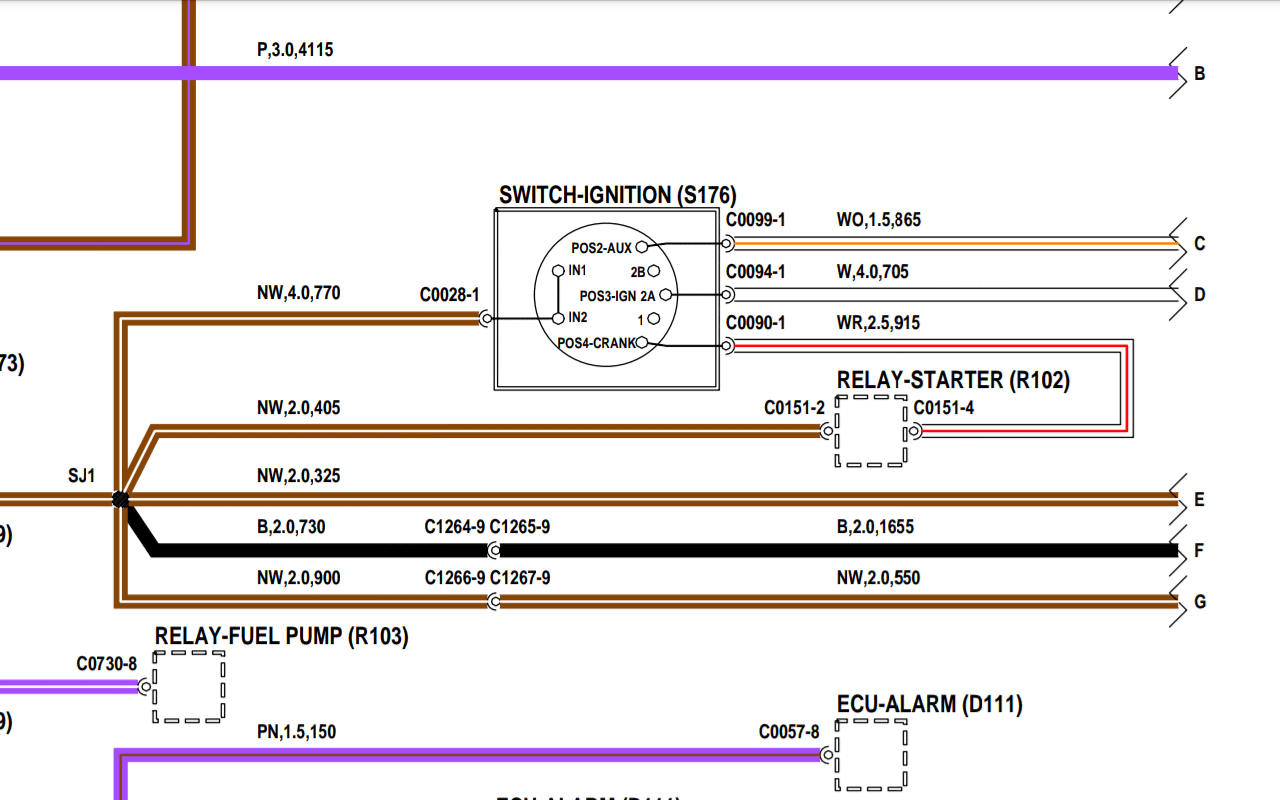Click the IN2 terminal circle
The height and width of the screenshot is (800, 1280).
click(x=559, y=319)
